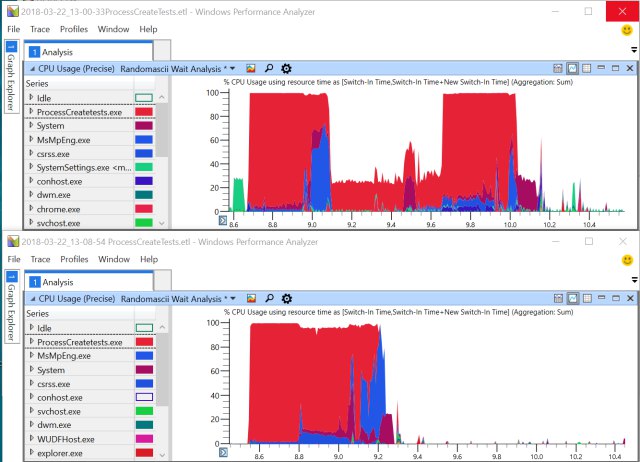Viewport: 640px width, 462px height.
Task: Close the CPU Usage panel in bottom window
Action: (x=630, y=298)
